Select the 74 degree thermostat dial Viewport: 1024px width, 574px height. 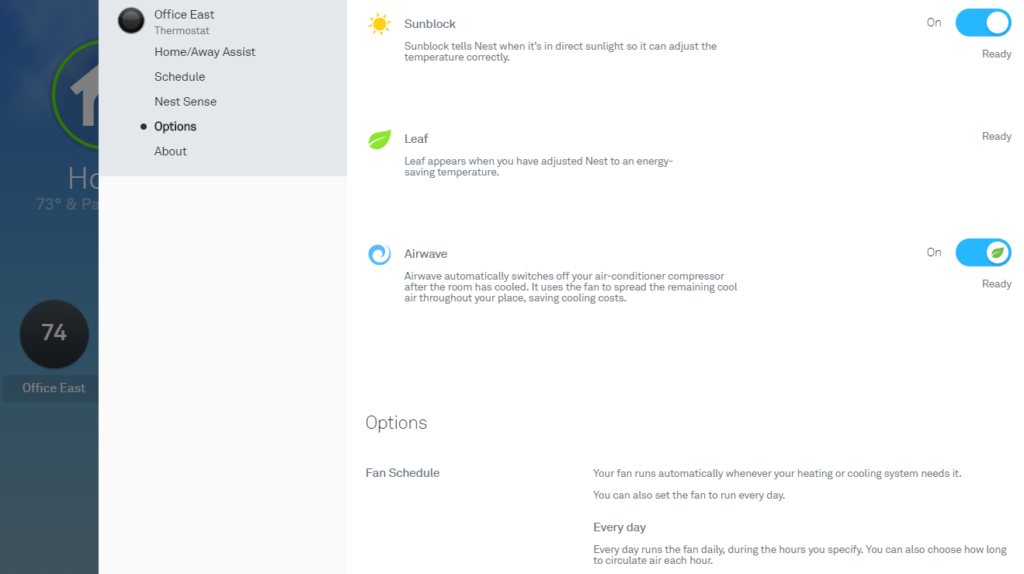pyautogui.click(x=54, y=334)
